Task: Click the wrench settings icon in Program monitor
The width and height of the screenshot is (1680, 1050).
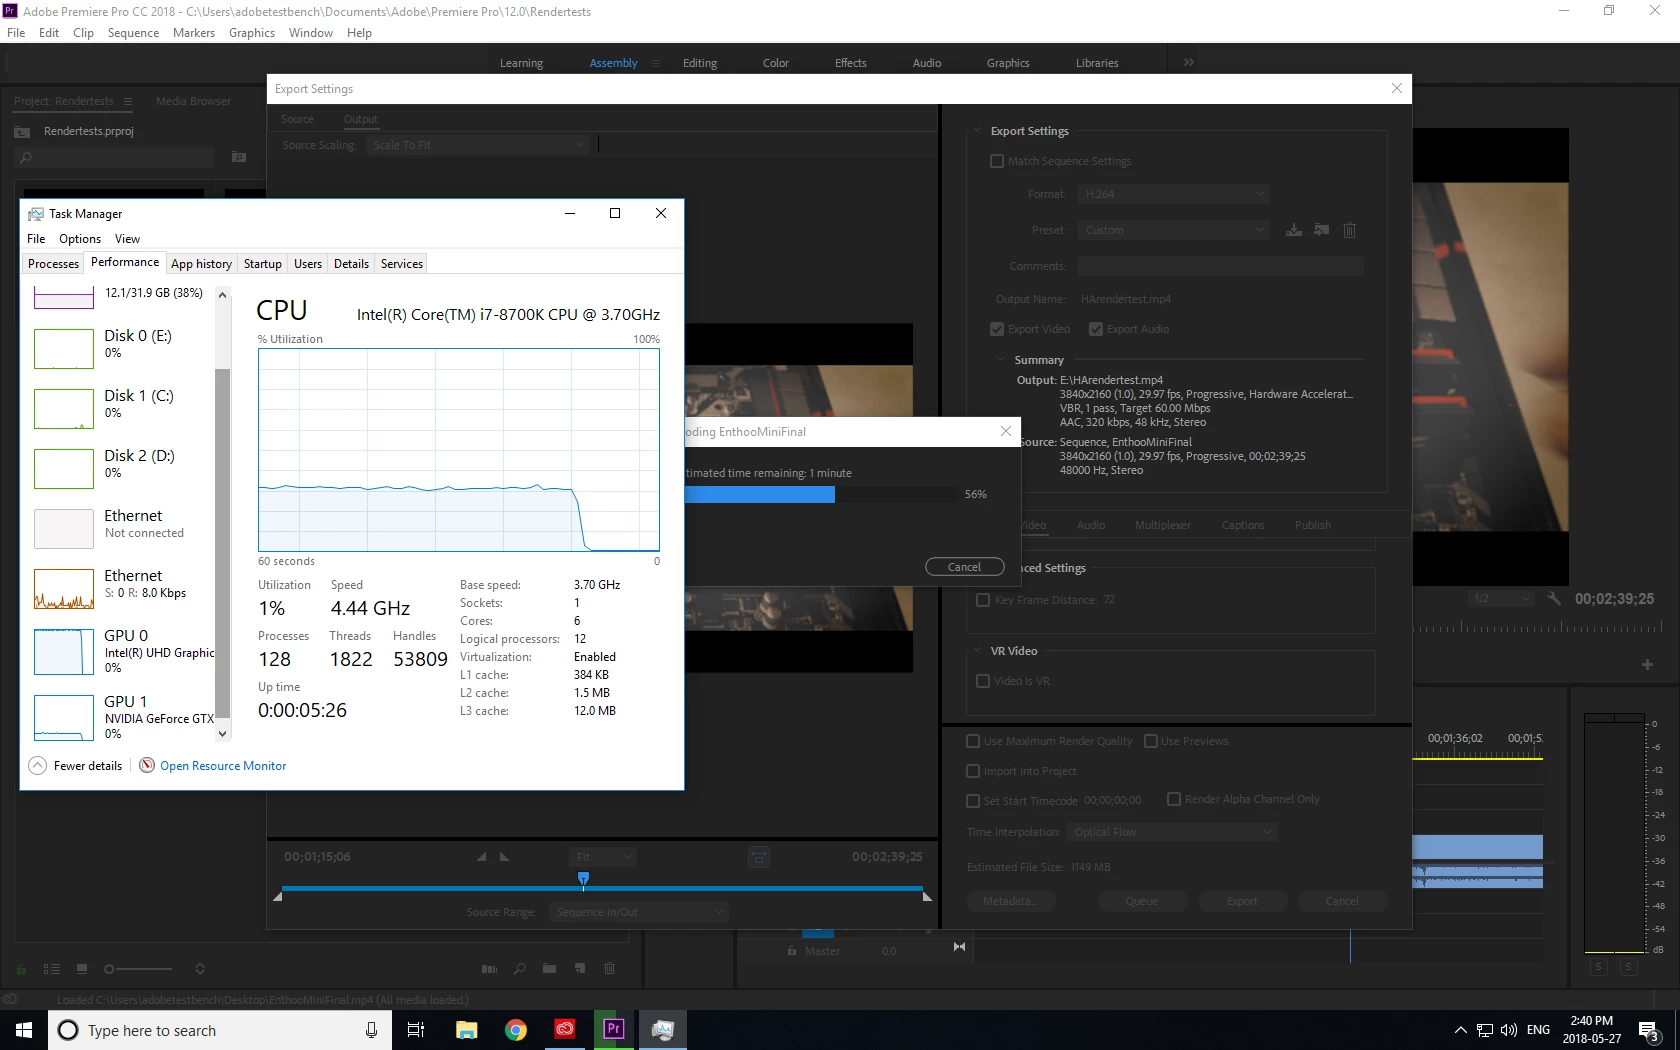Action: click(1553, 598)
